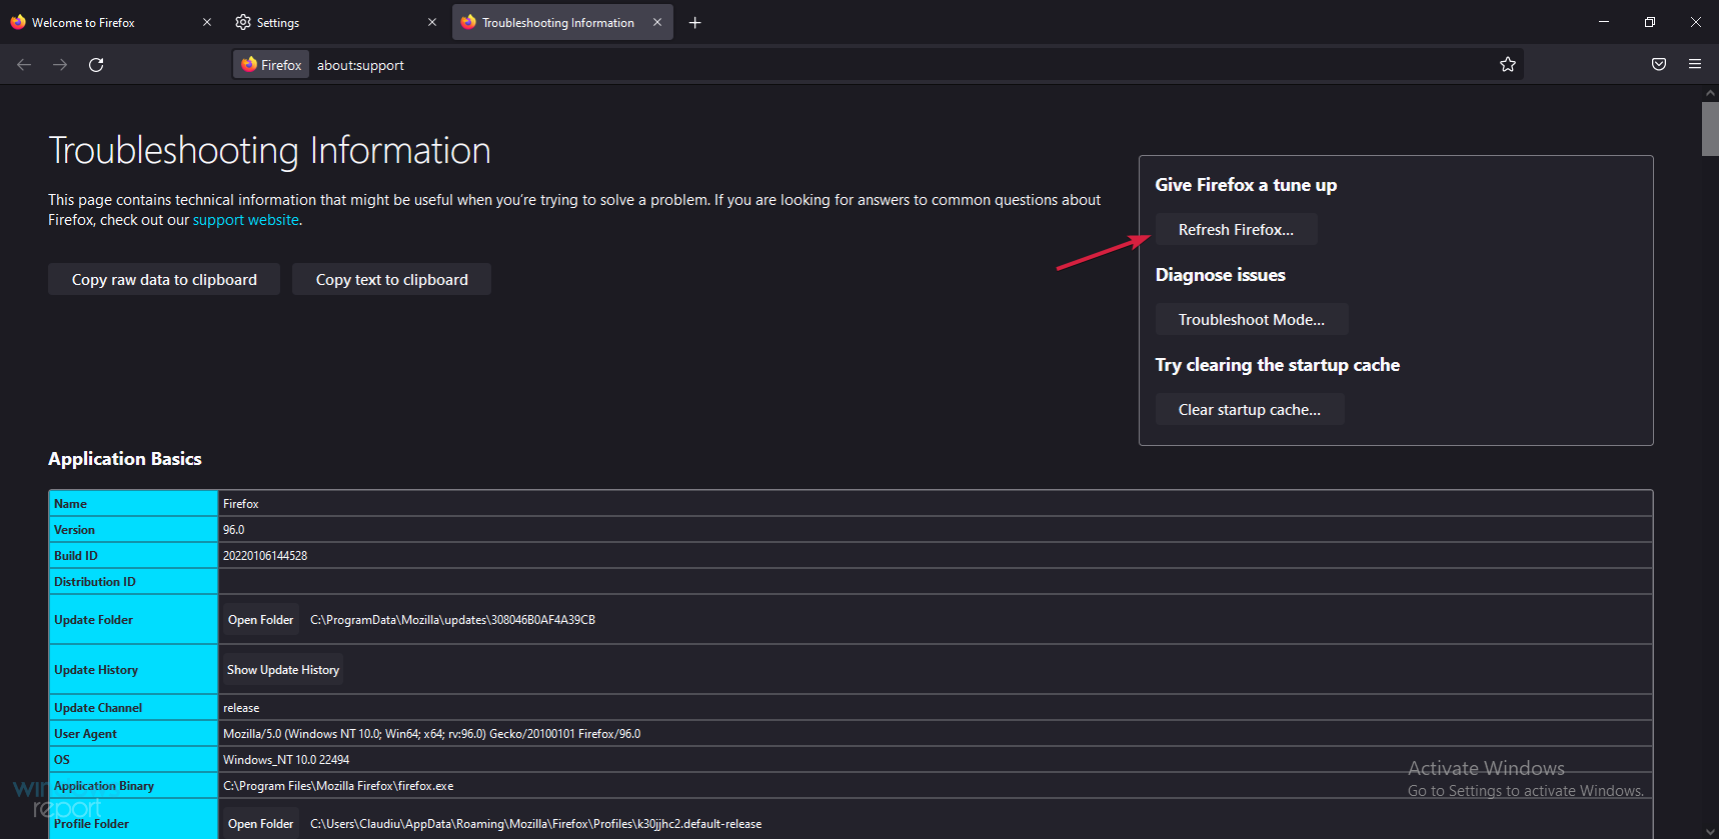This screenshot has width=1719, height=839.
Task: Click the Forward navigation arrow
Action: point(60,65)
